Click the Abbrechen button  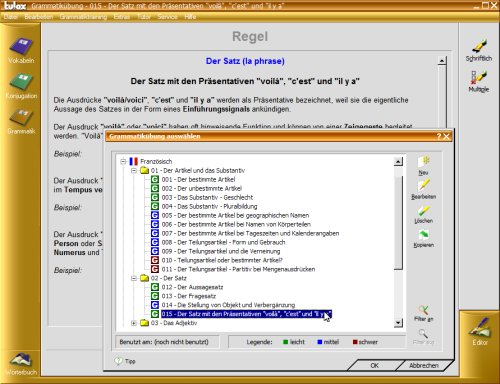click(x=424, y=365)
